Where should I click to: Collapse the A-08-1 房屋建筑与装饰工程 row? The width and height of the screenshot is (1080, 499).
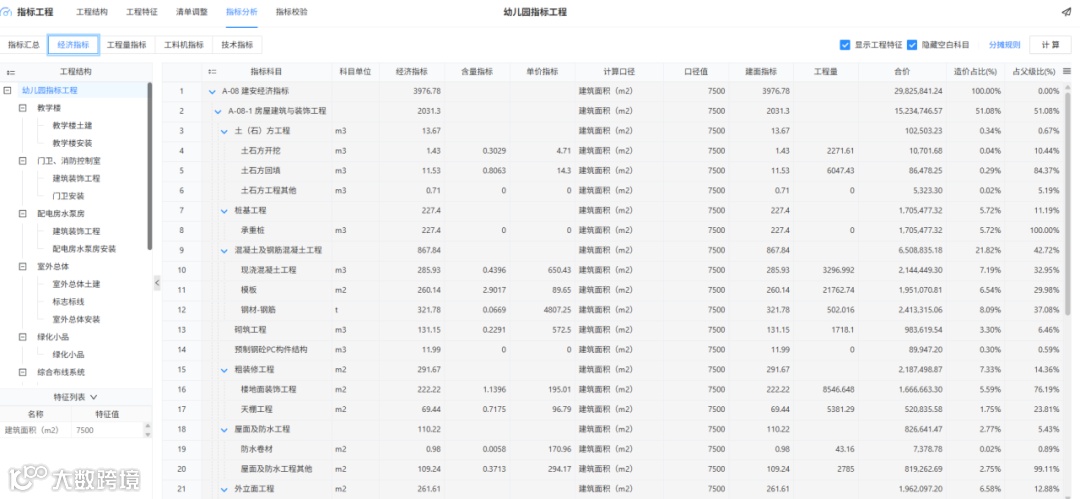pos(218,112)
